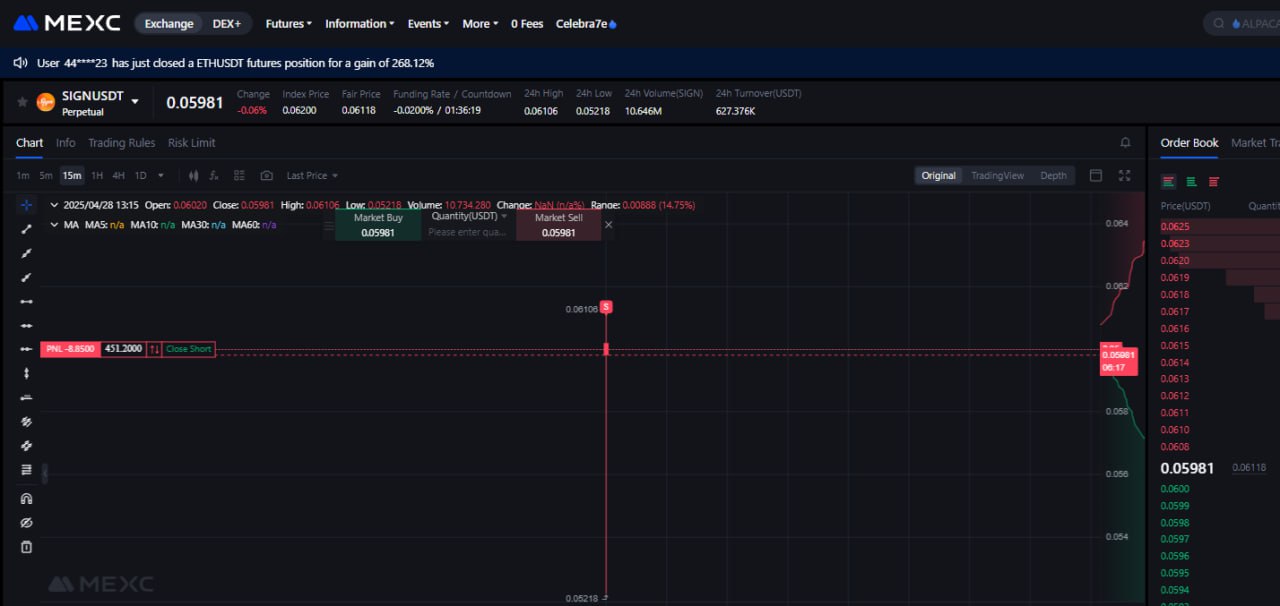Switch to DEX+ mode

(227, 23)
